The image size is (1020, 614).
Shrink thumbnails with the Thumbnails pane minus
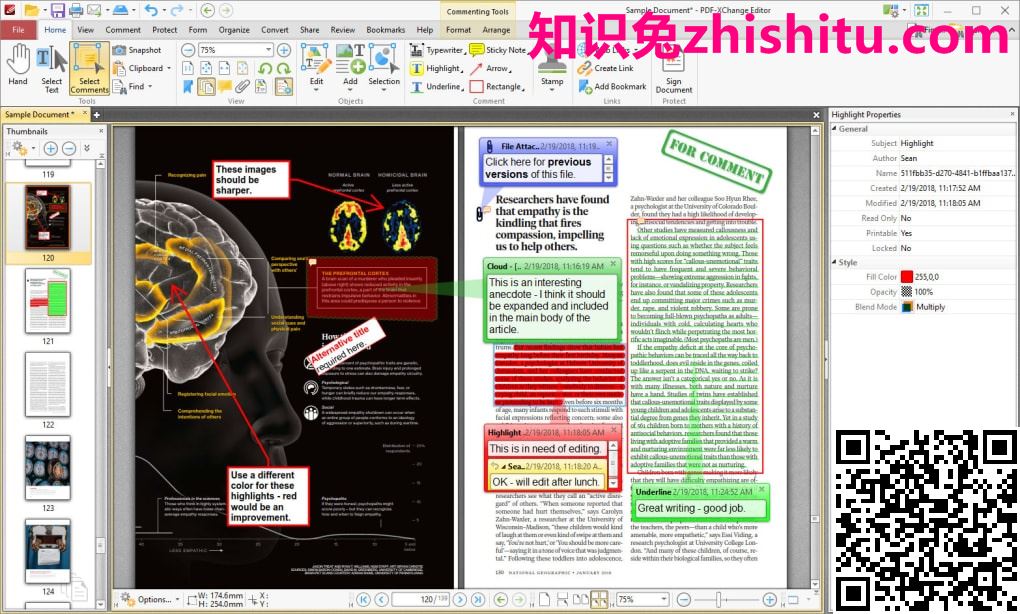[69, 149]
